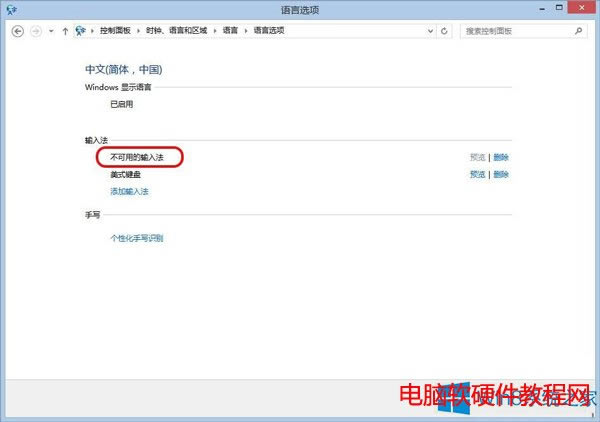Open the recent locations dropdown arrow

click(x=51, y=31)
